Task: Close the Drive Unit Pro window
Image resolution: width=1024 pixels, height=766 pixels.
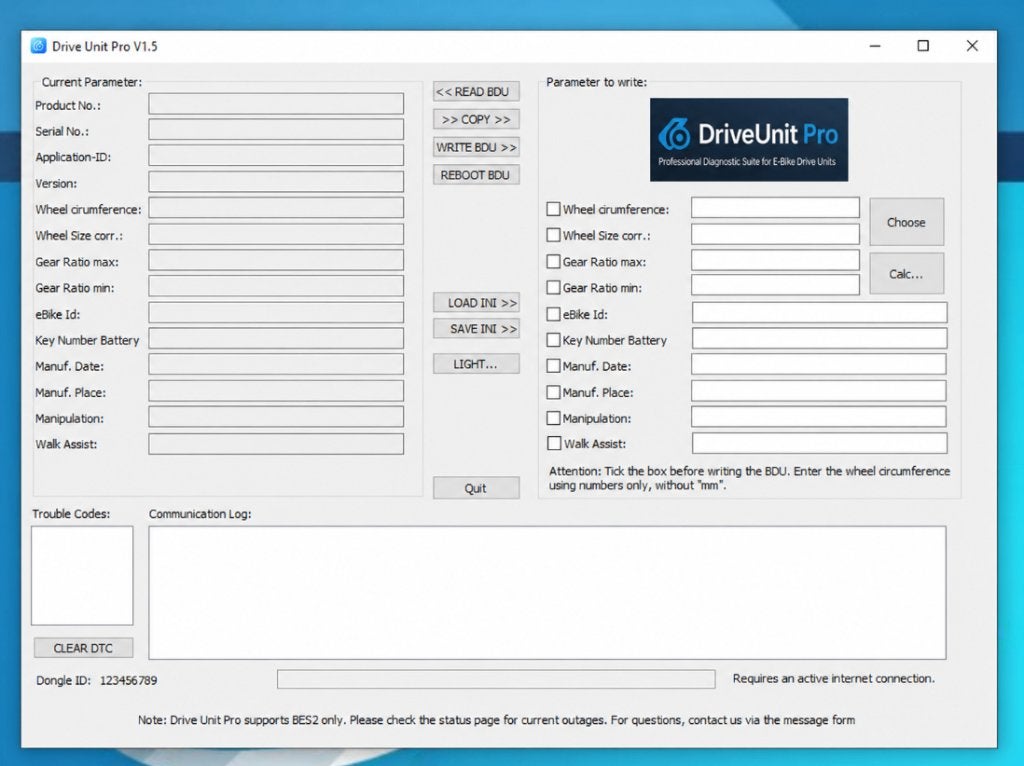Action: coord(972,46)
